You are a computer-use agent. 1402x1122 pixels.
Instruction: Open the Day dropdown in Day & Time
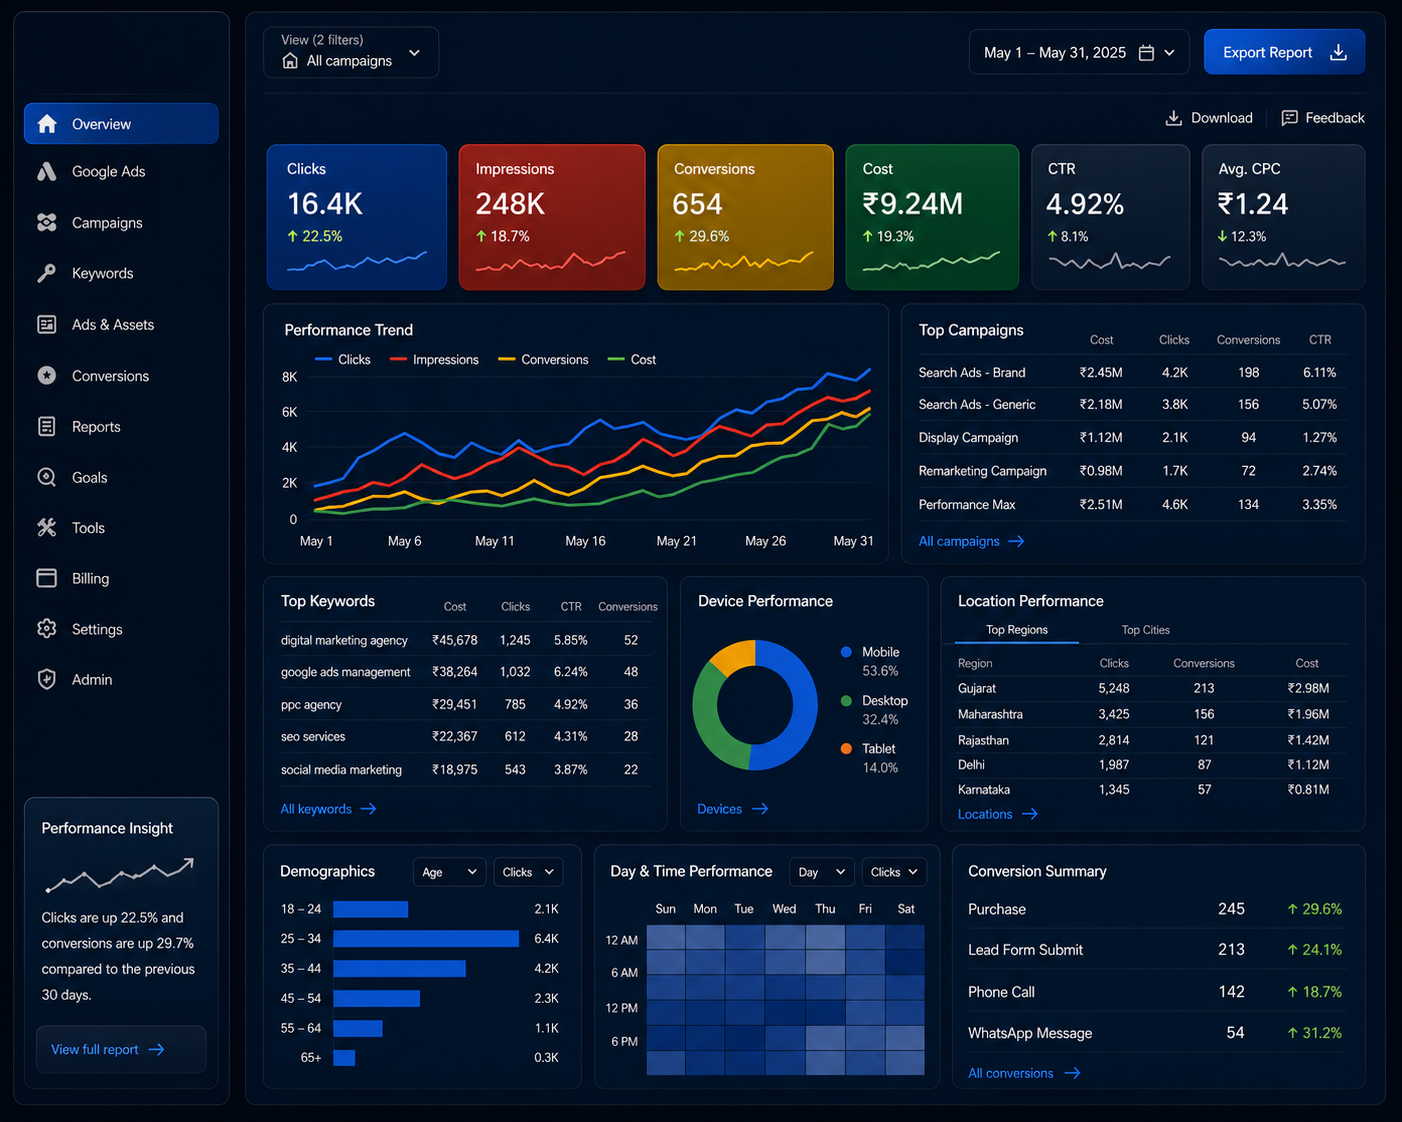(822, 872)
